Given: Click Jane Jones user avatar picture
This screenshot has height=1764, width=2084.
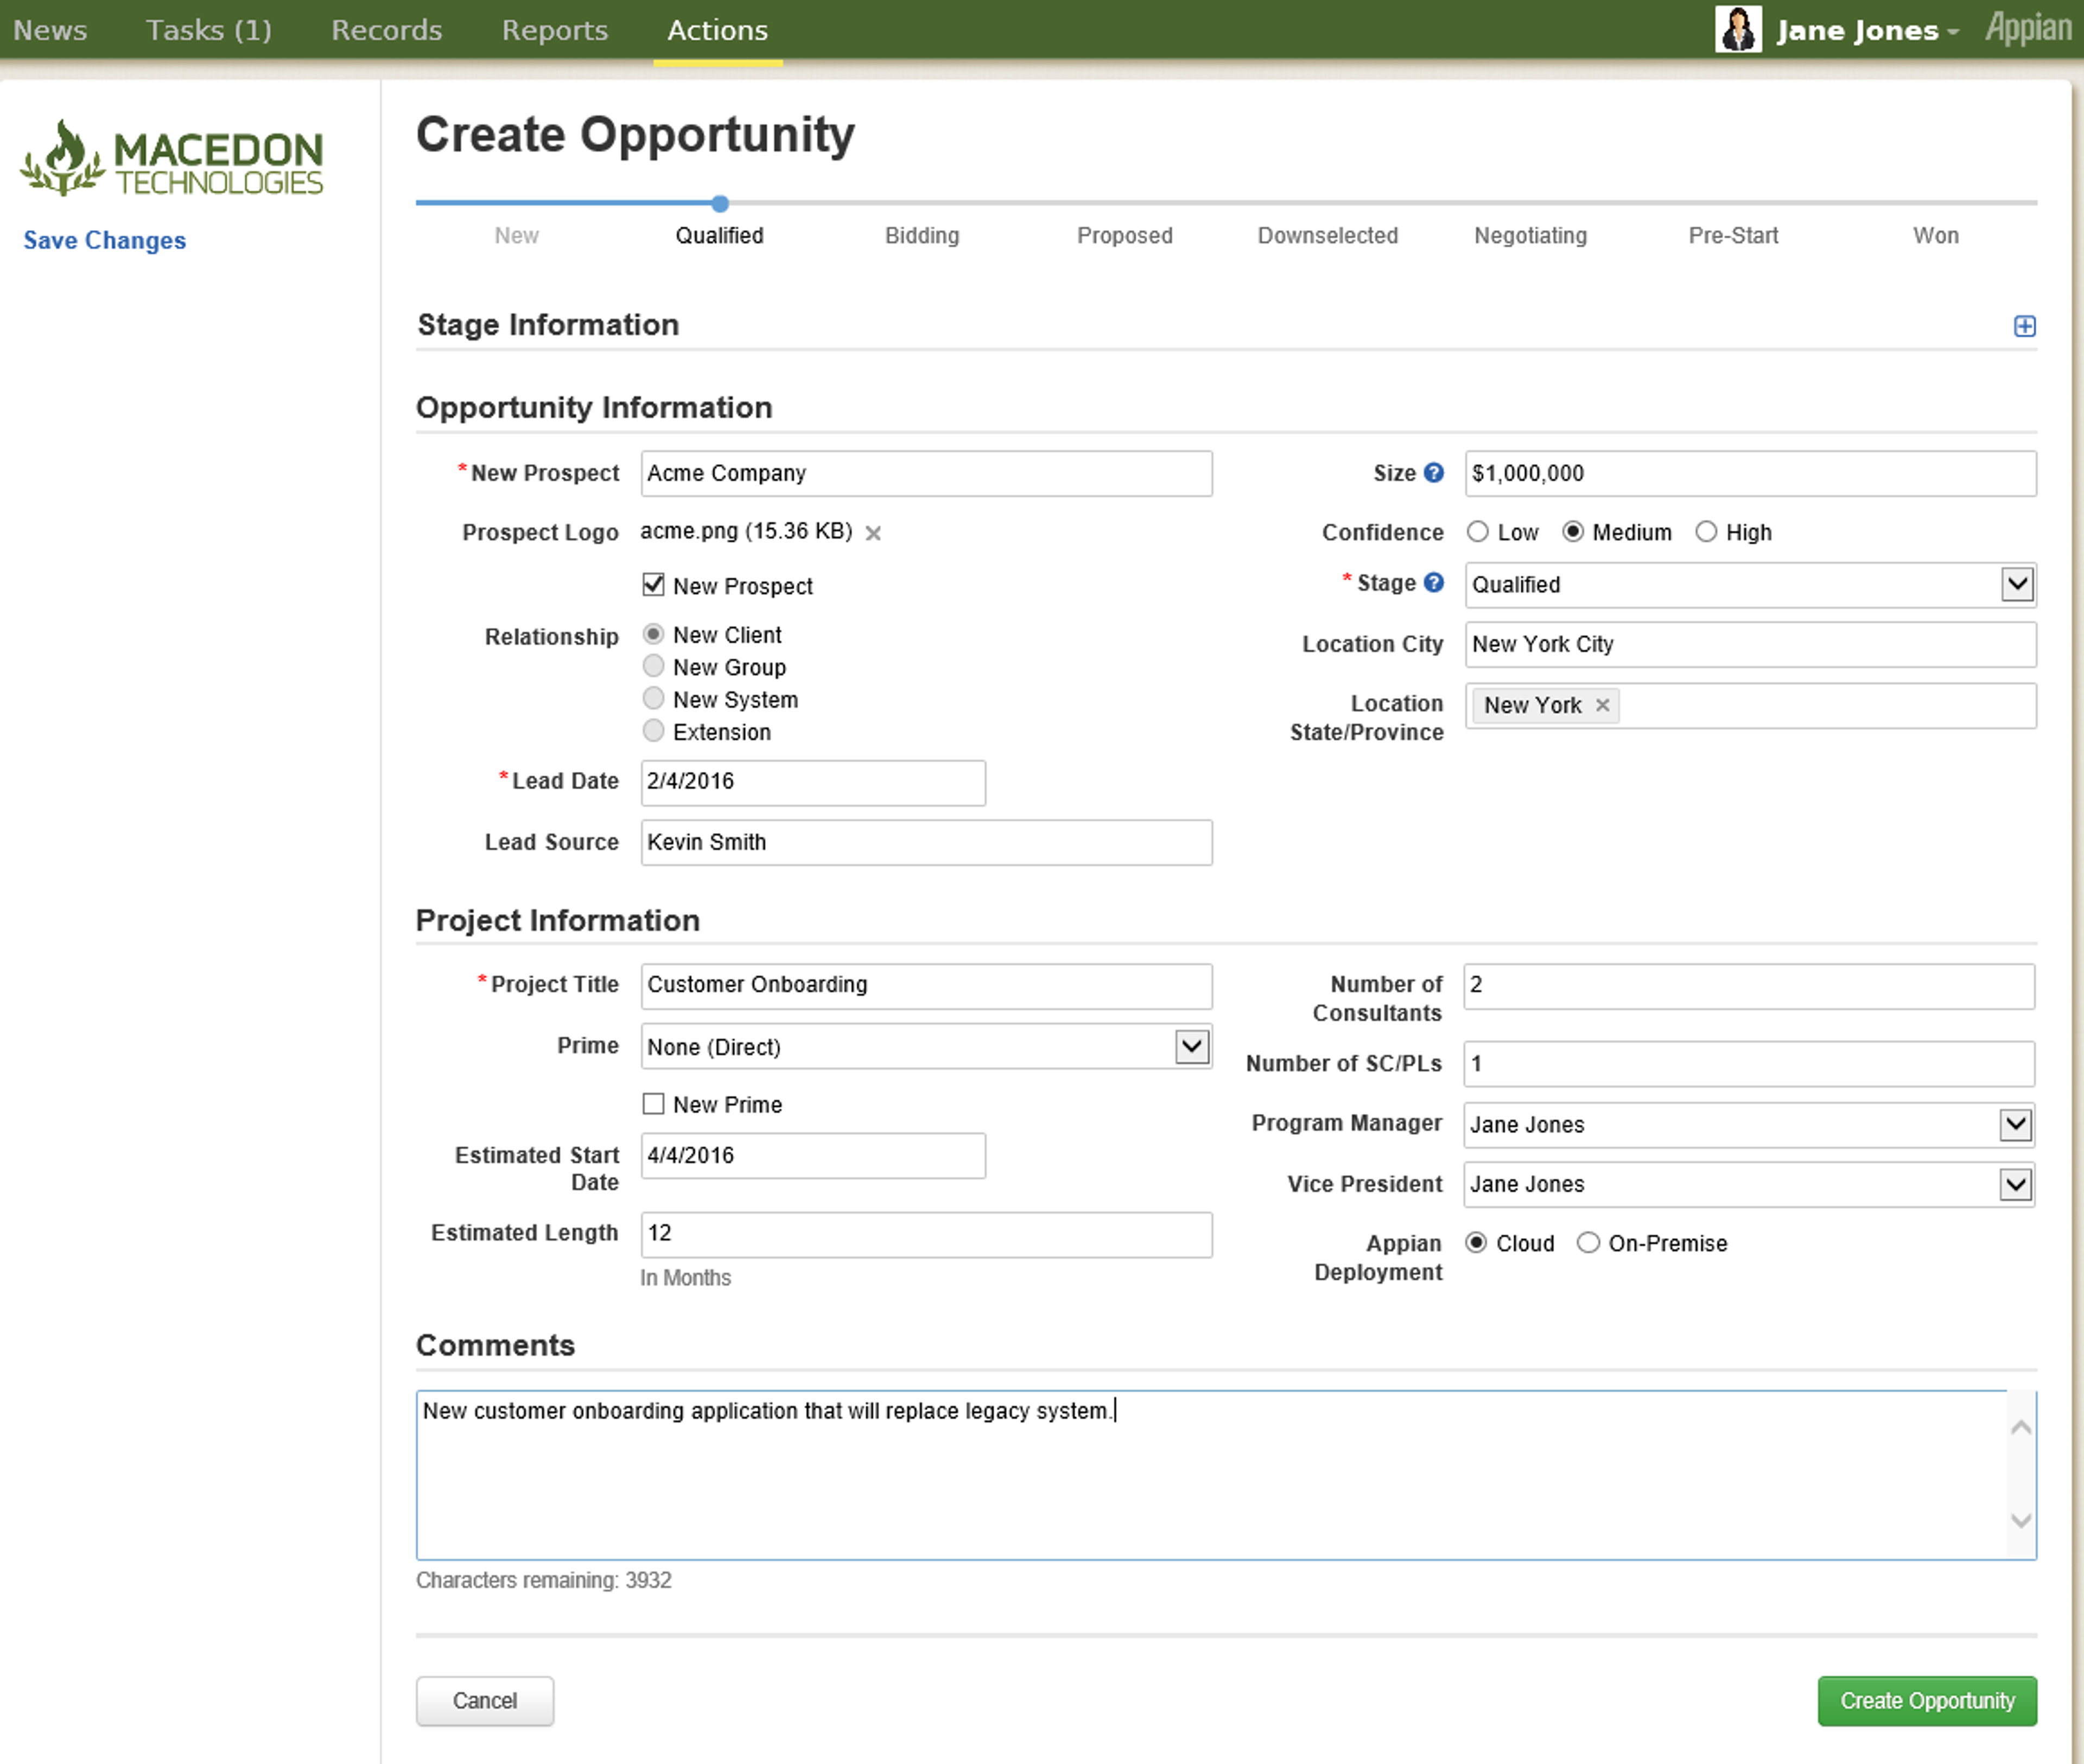Looking at the screenshot, I should (x=1738, y=29).
